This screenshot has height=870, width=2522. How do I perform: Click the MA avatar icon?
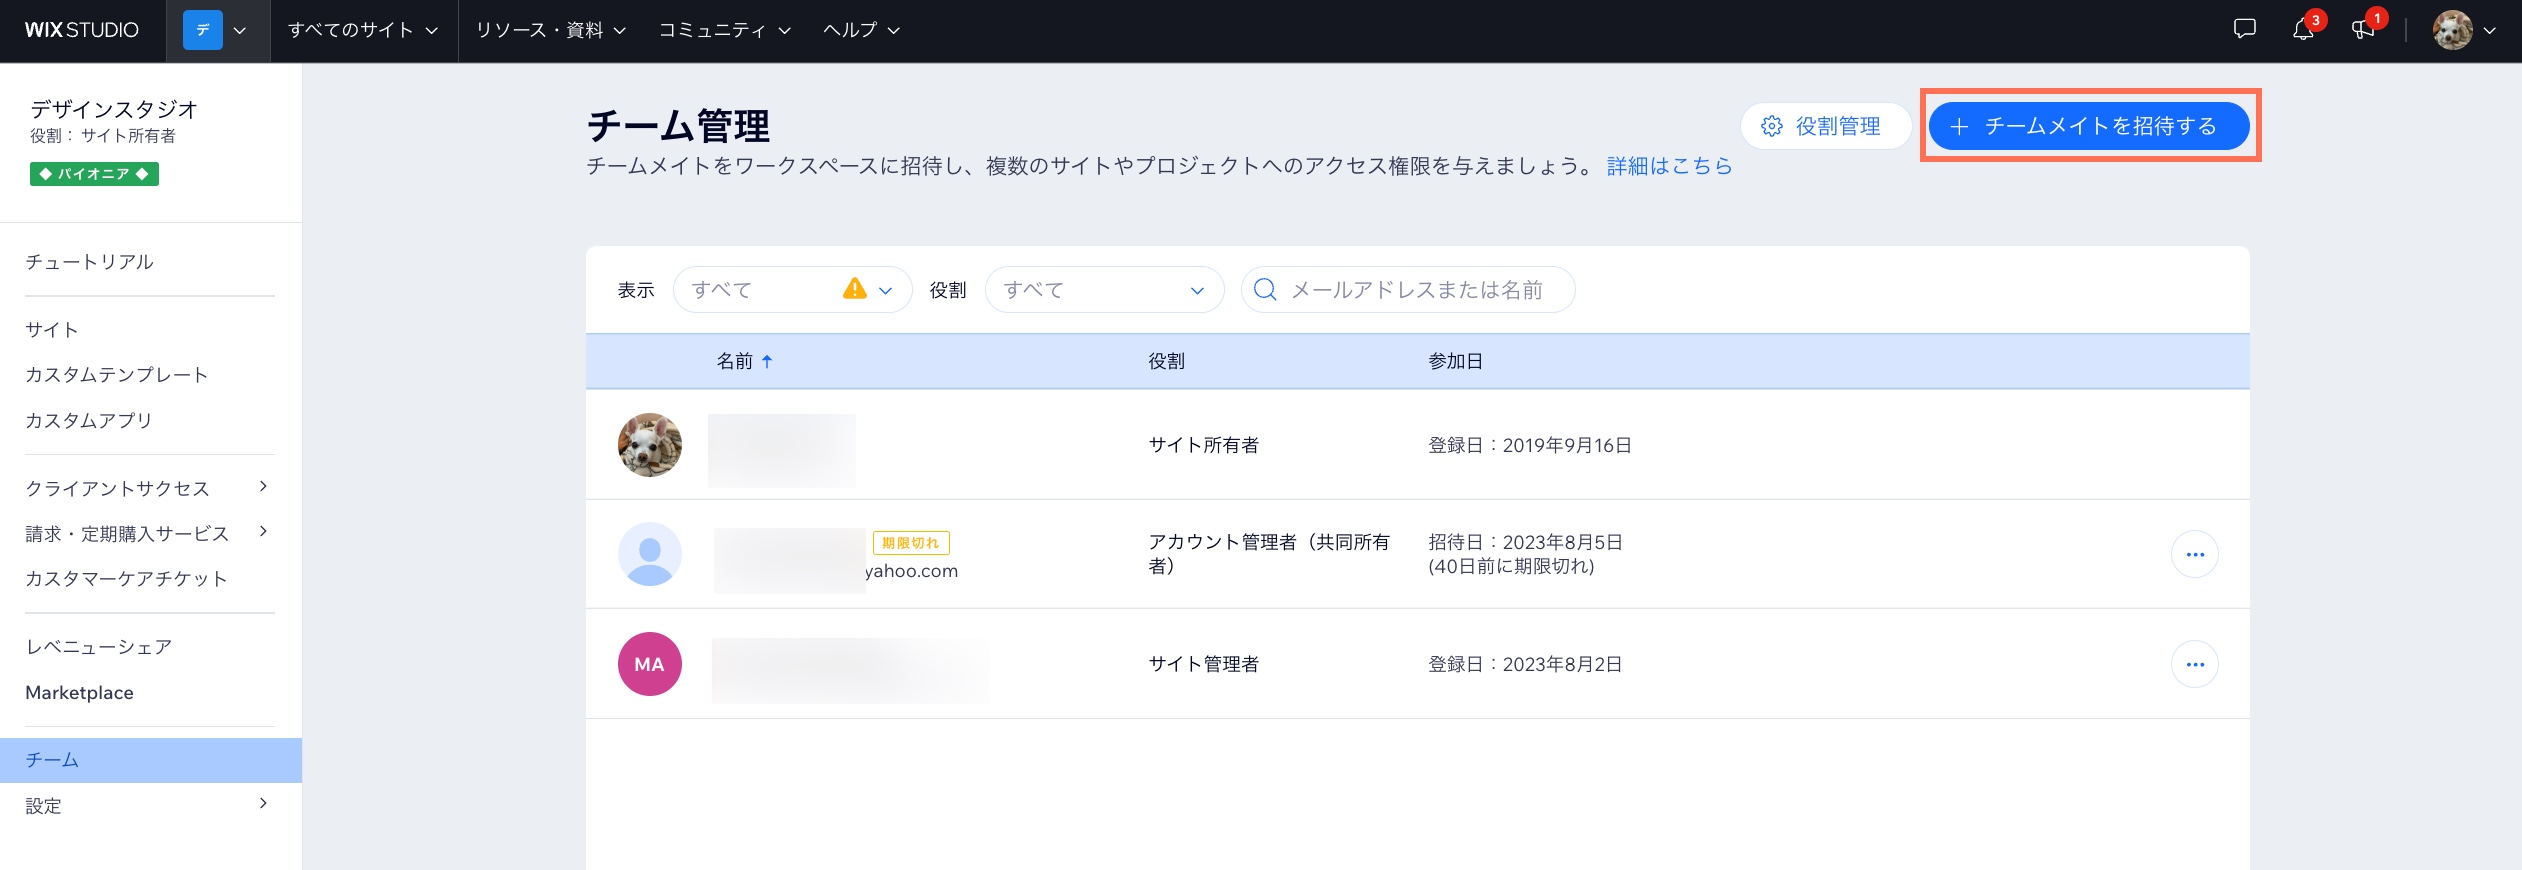[x=650, y=664]
